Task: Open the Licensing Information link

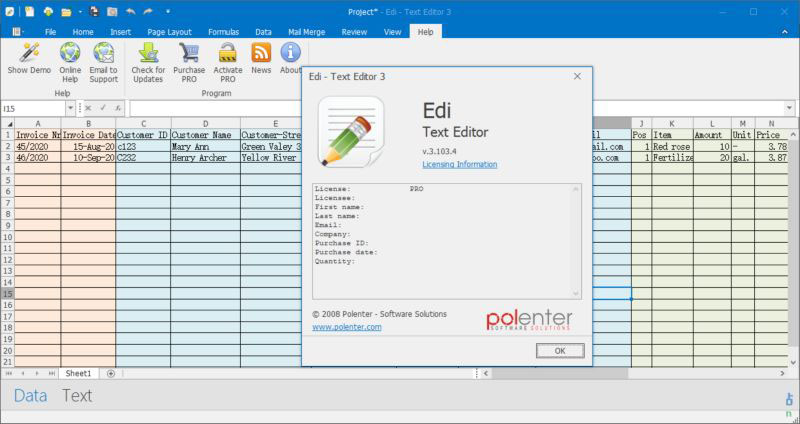Action: pos(460,164)
